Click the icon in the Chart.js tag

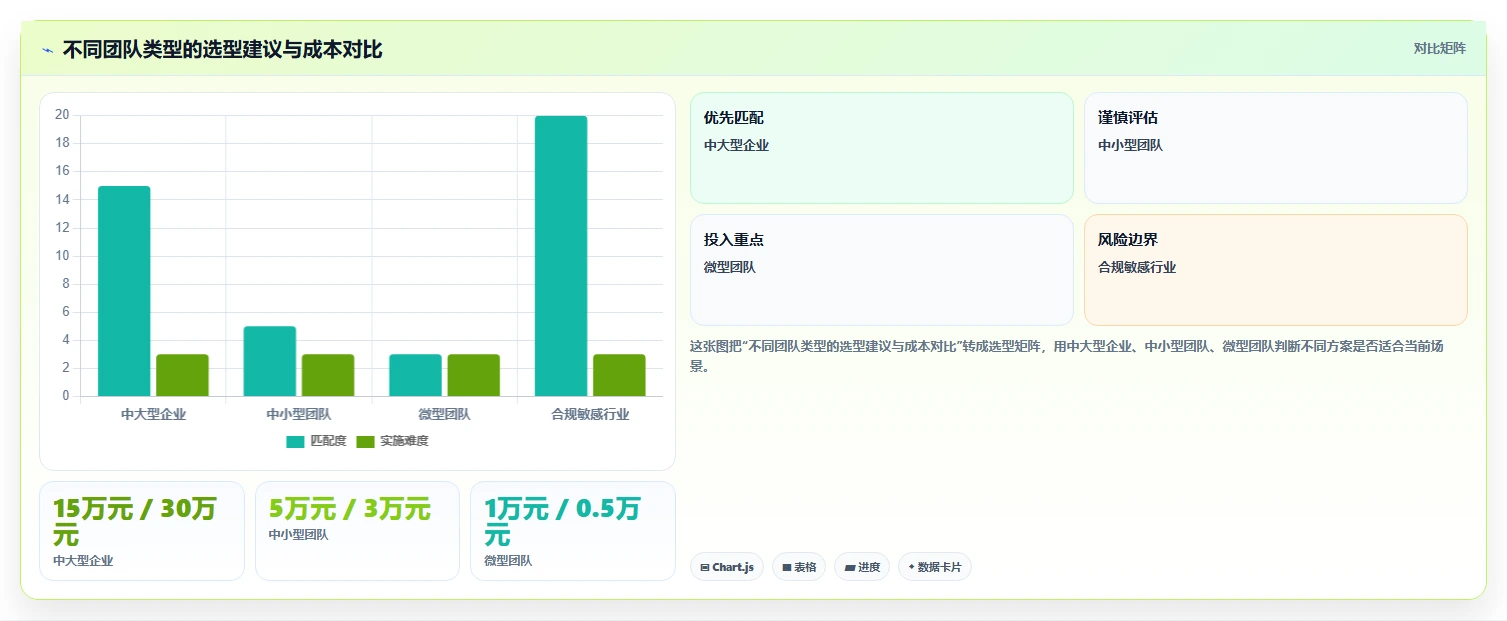[705, 568]
